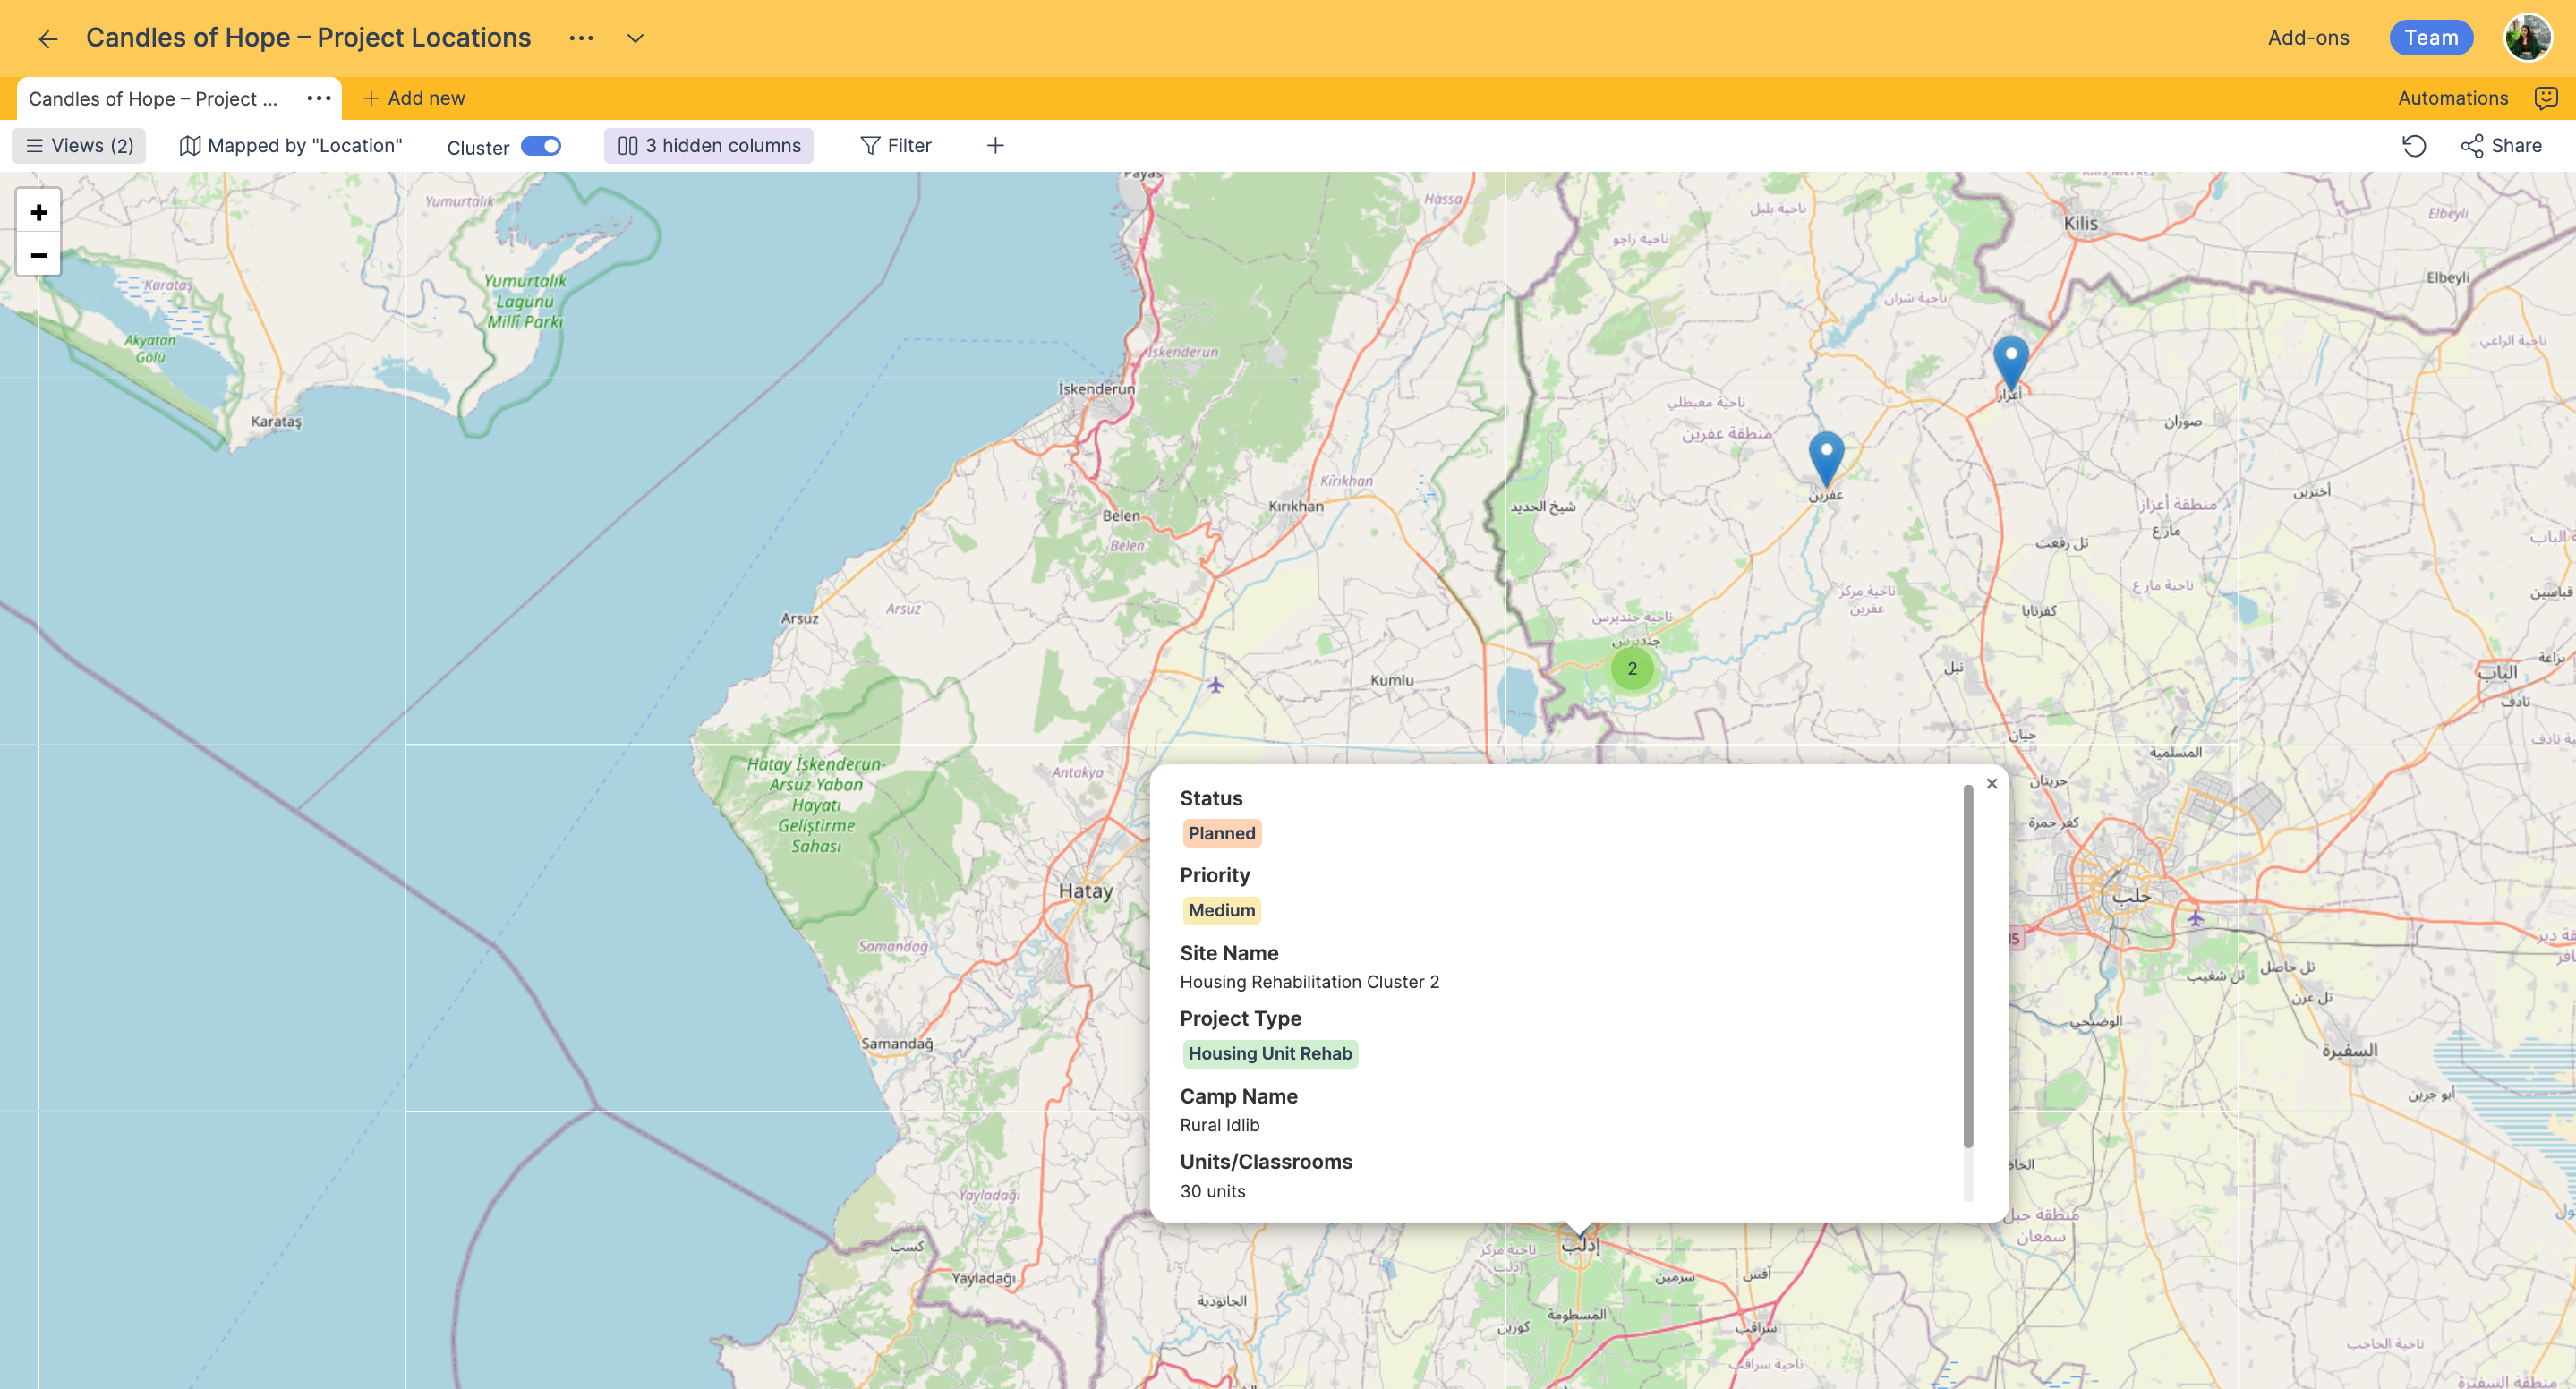The width and height of the screenshot is (2576, 1389).
Task: Open the Add-ons menu
Action: [2307, 38]
